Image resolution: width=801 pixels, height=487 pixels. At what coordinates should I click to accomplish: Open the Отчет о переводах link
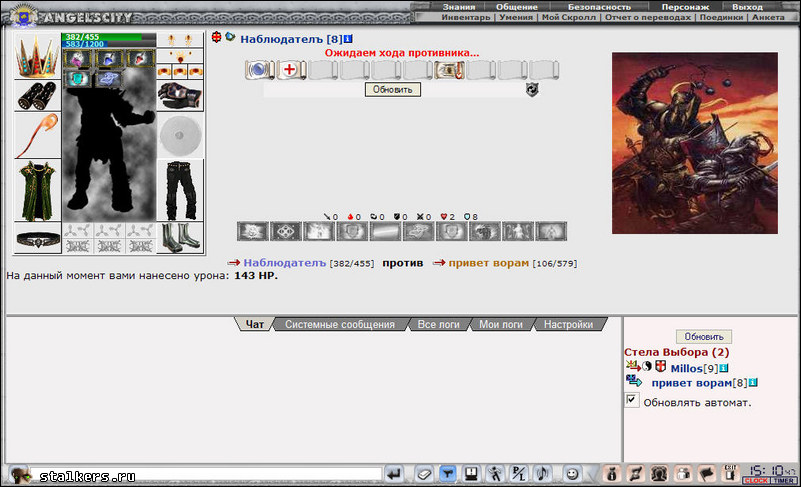pos(648,17)
